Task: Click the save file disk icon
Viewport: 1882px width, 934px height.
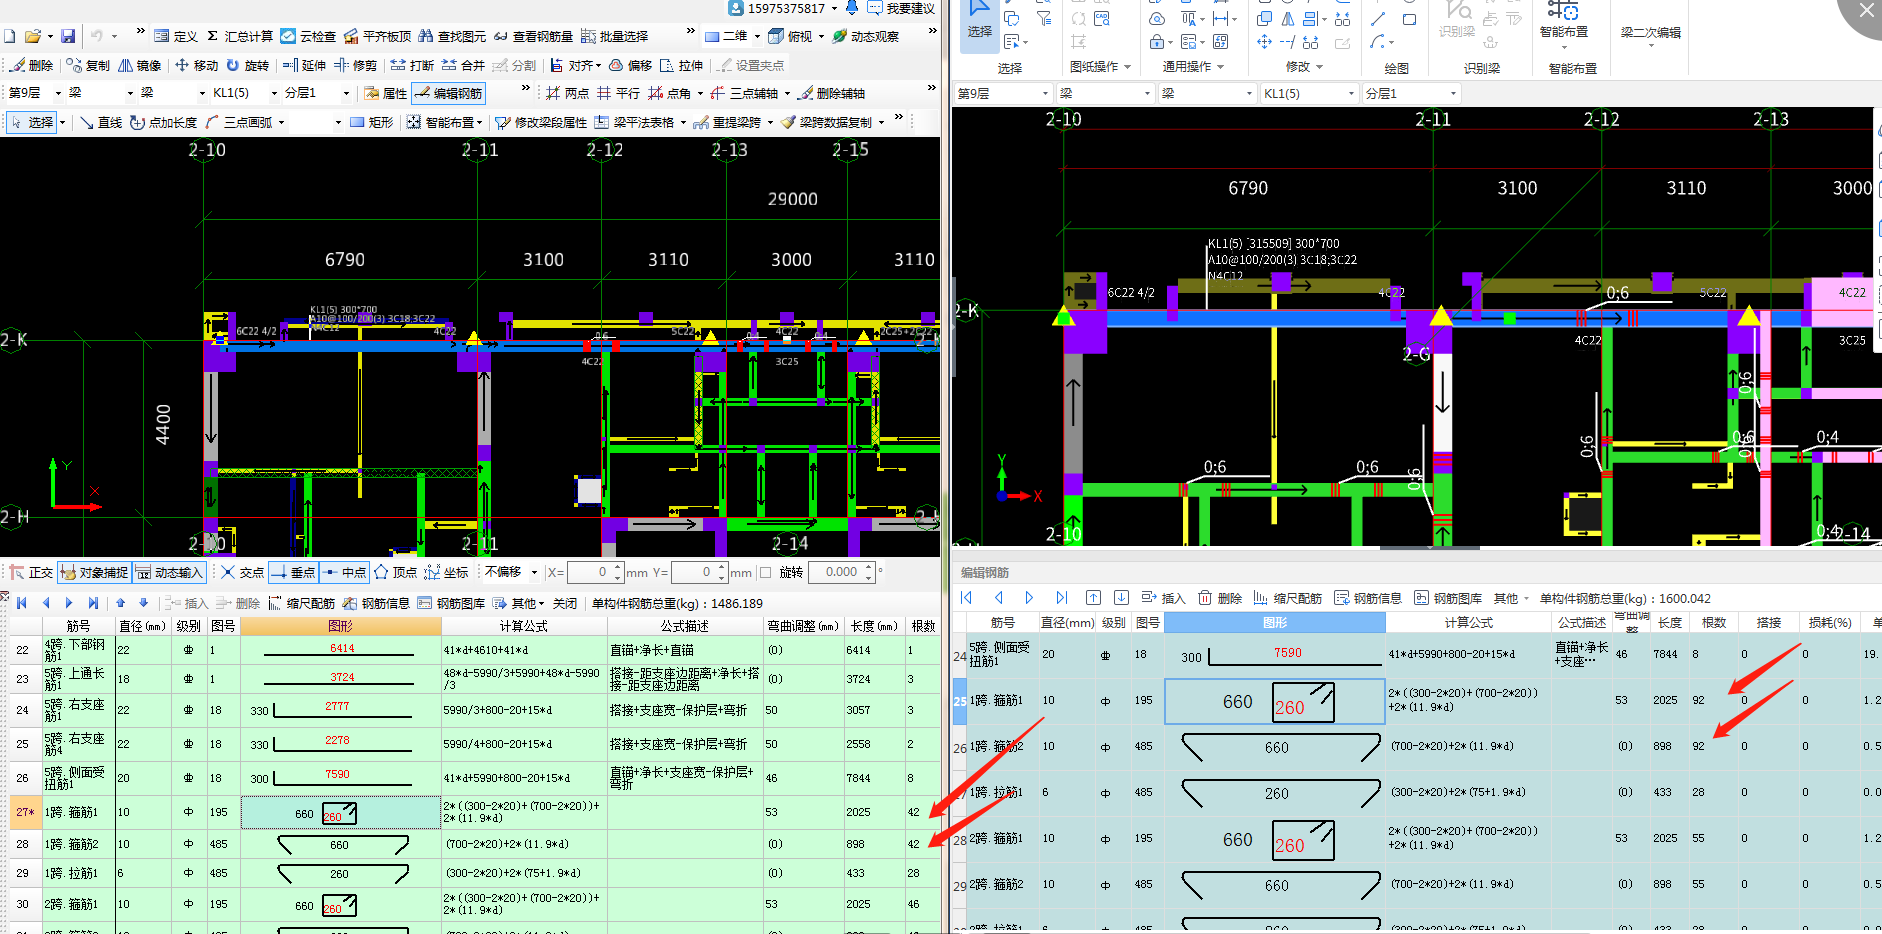Action: click(68, 36)
